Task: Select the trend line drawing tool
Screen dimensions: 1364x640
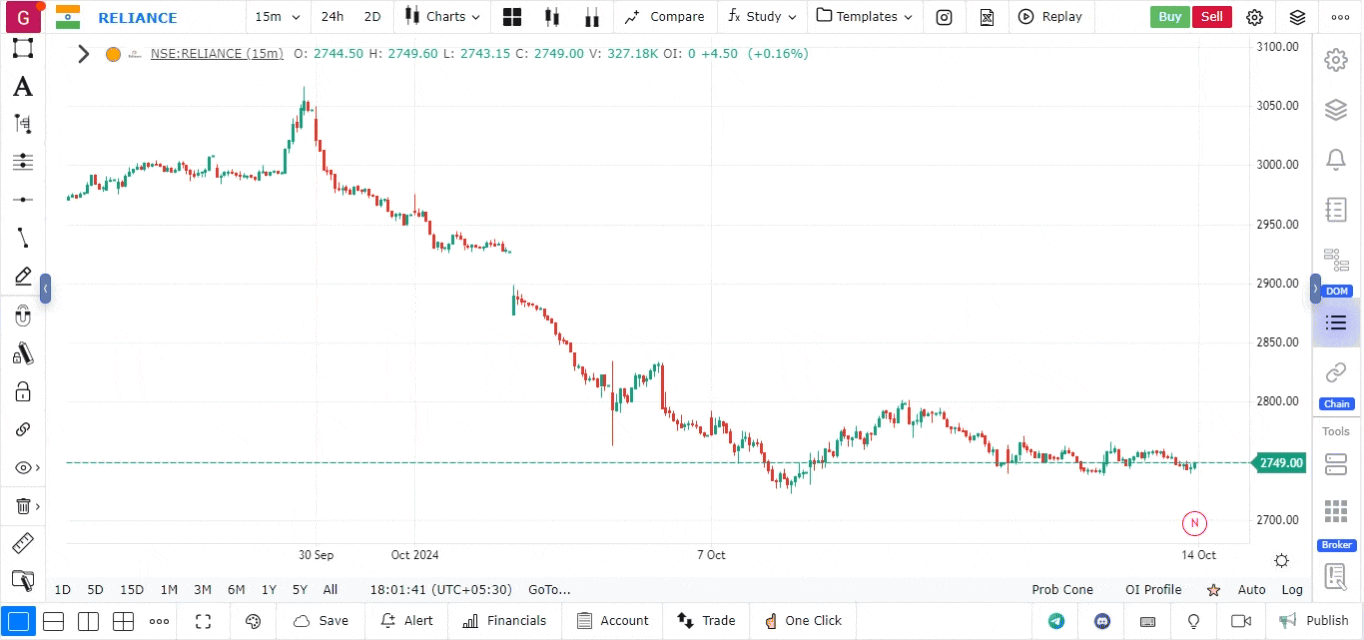Action: [22, 237]
